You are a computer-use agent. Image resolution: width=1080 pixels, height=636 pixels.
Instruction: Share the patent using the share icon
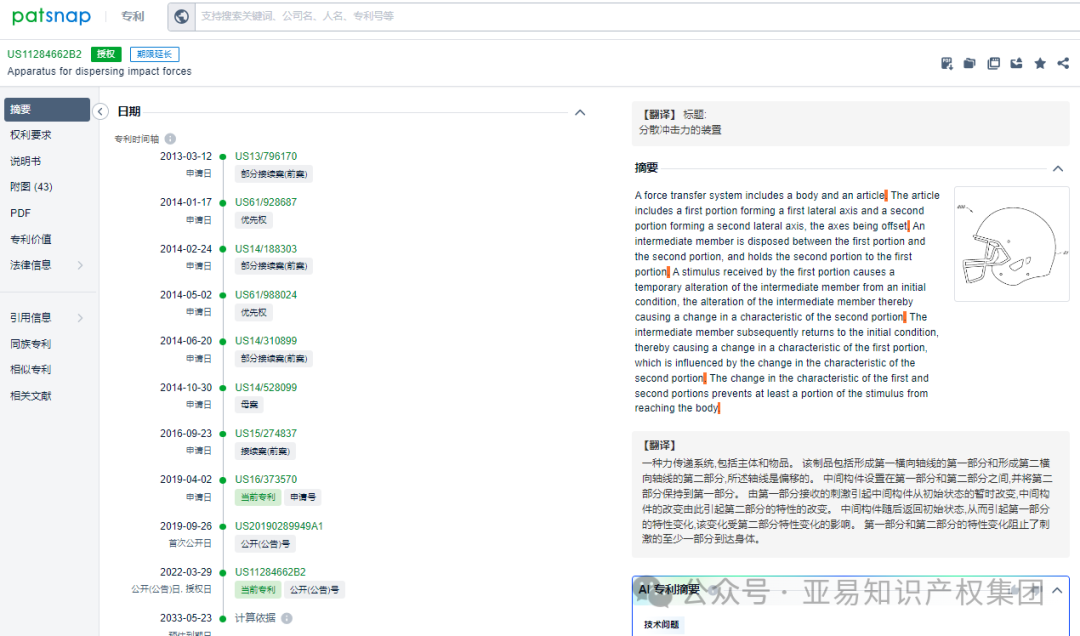[x=1063, y=62]
